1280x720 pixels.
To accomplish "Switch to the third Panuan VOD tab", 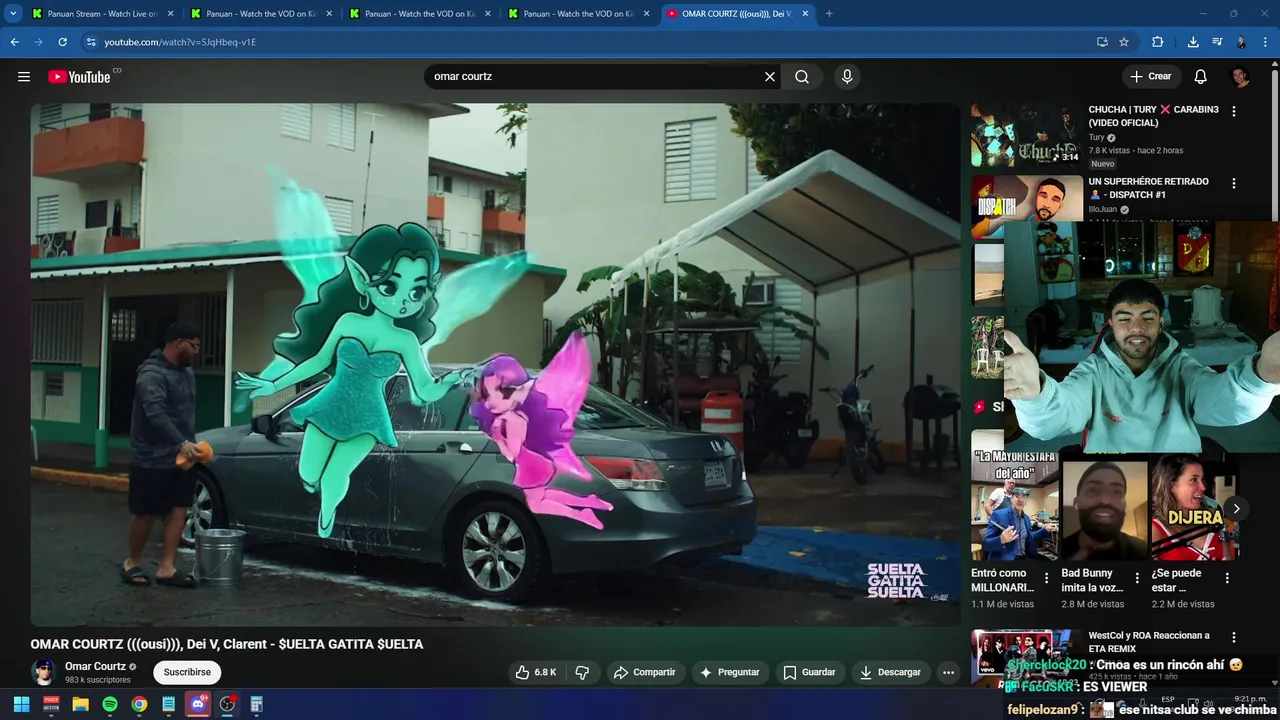I will [x=419, y=14].
